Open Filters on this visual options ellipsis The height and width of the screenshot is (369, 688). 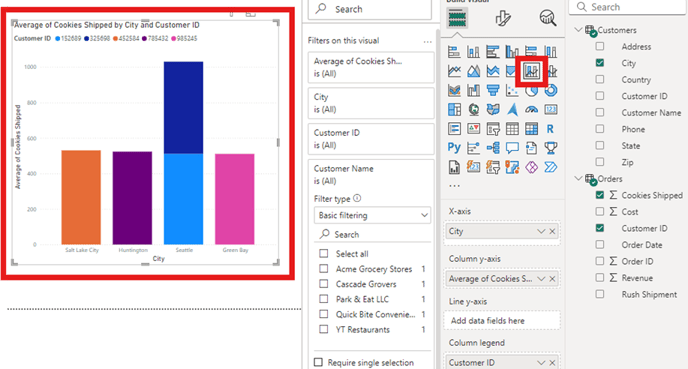click(427, 42)
